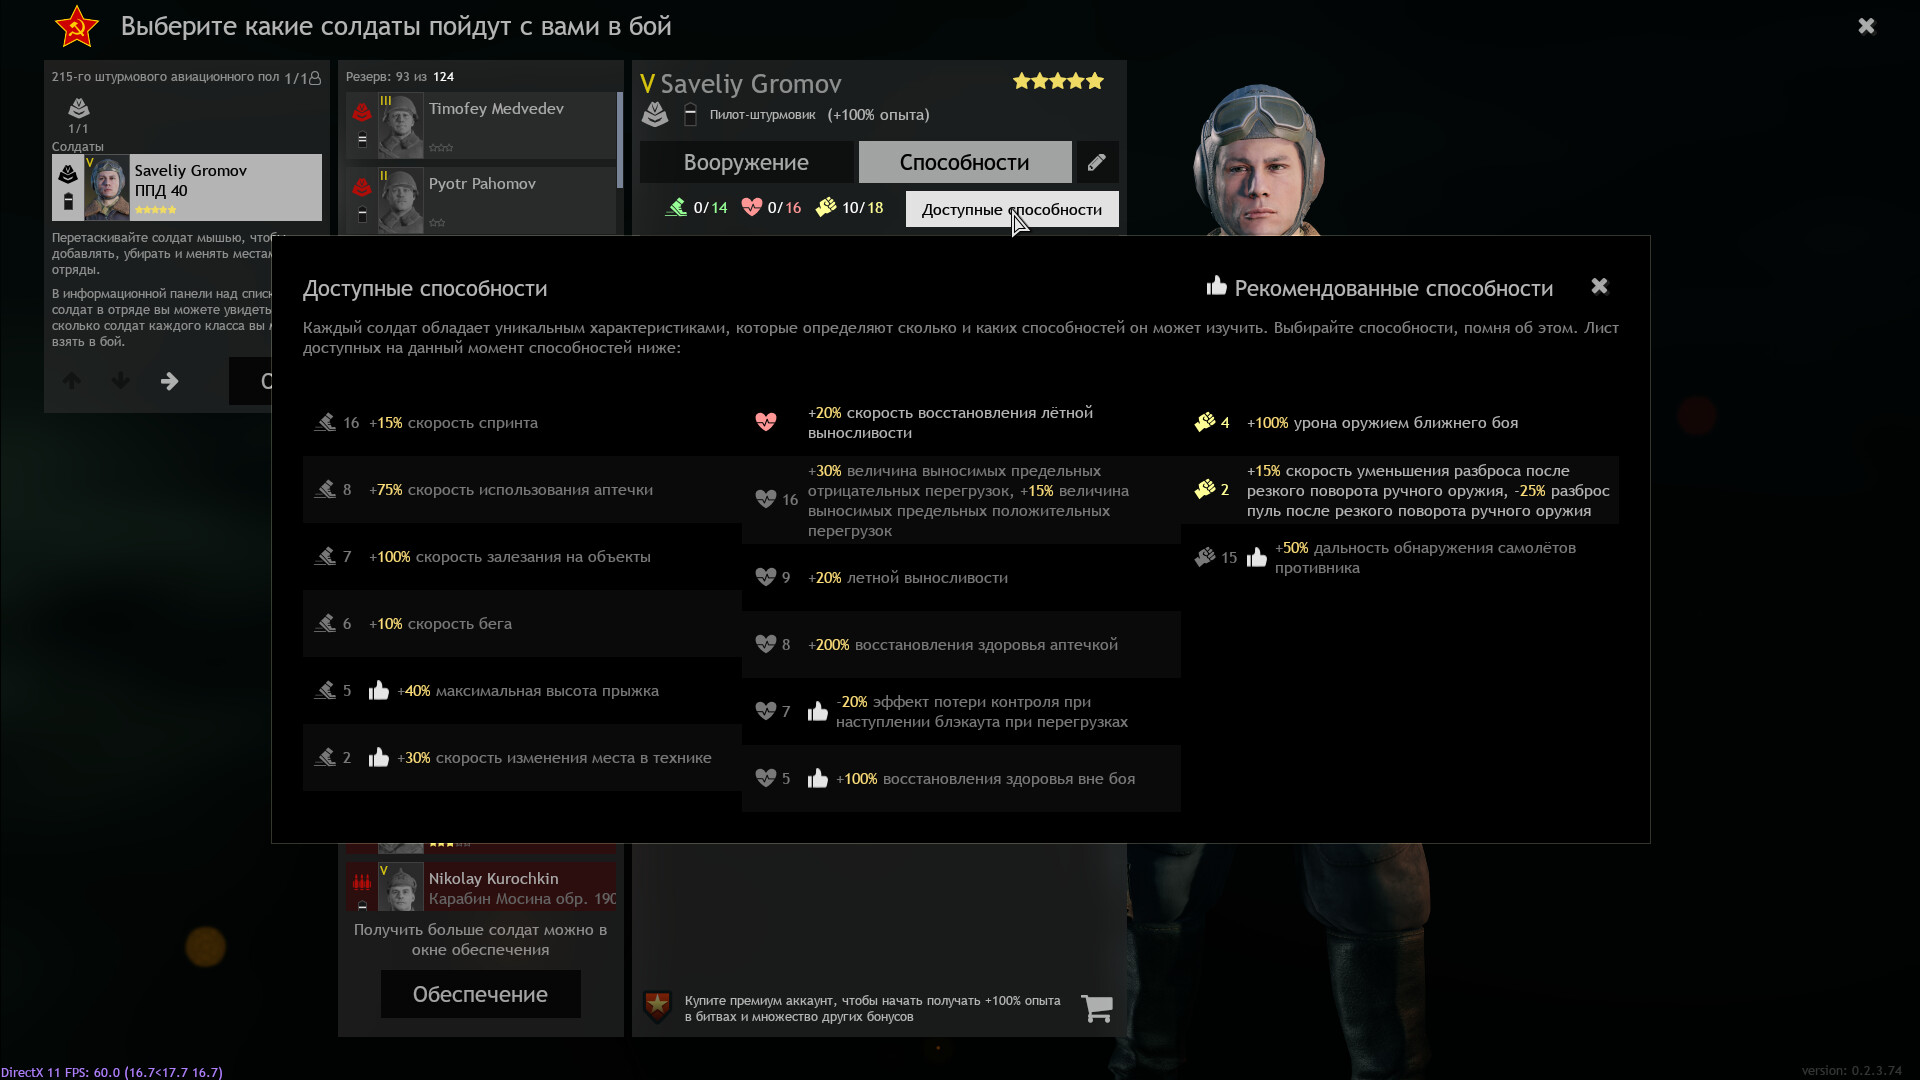1920x1080 pixels.
Task: Click the thumbs-up icon next to Рекомендованные способности
Action: (x=1216, y=287)
